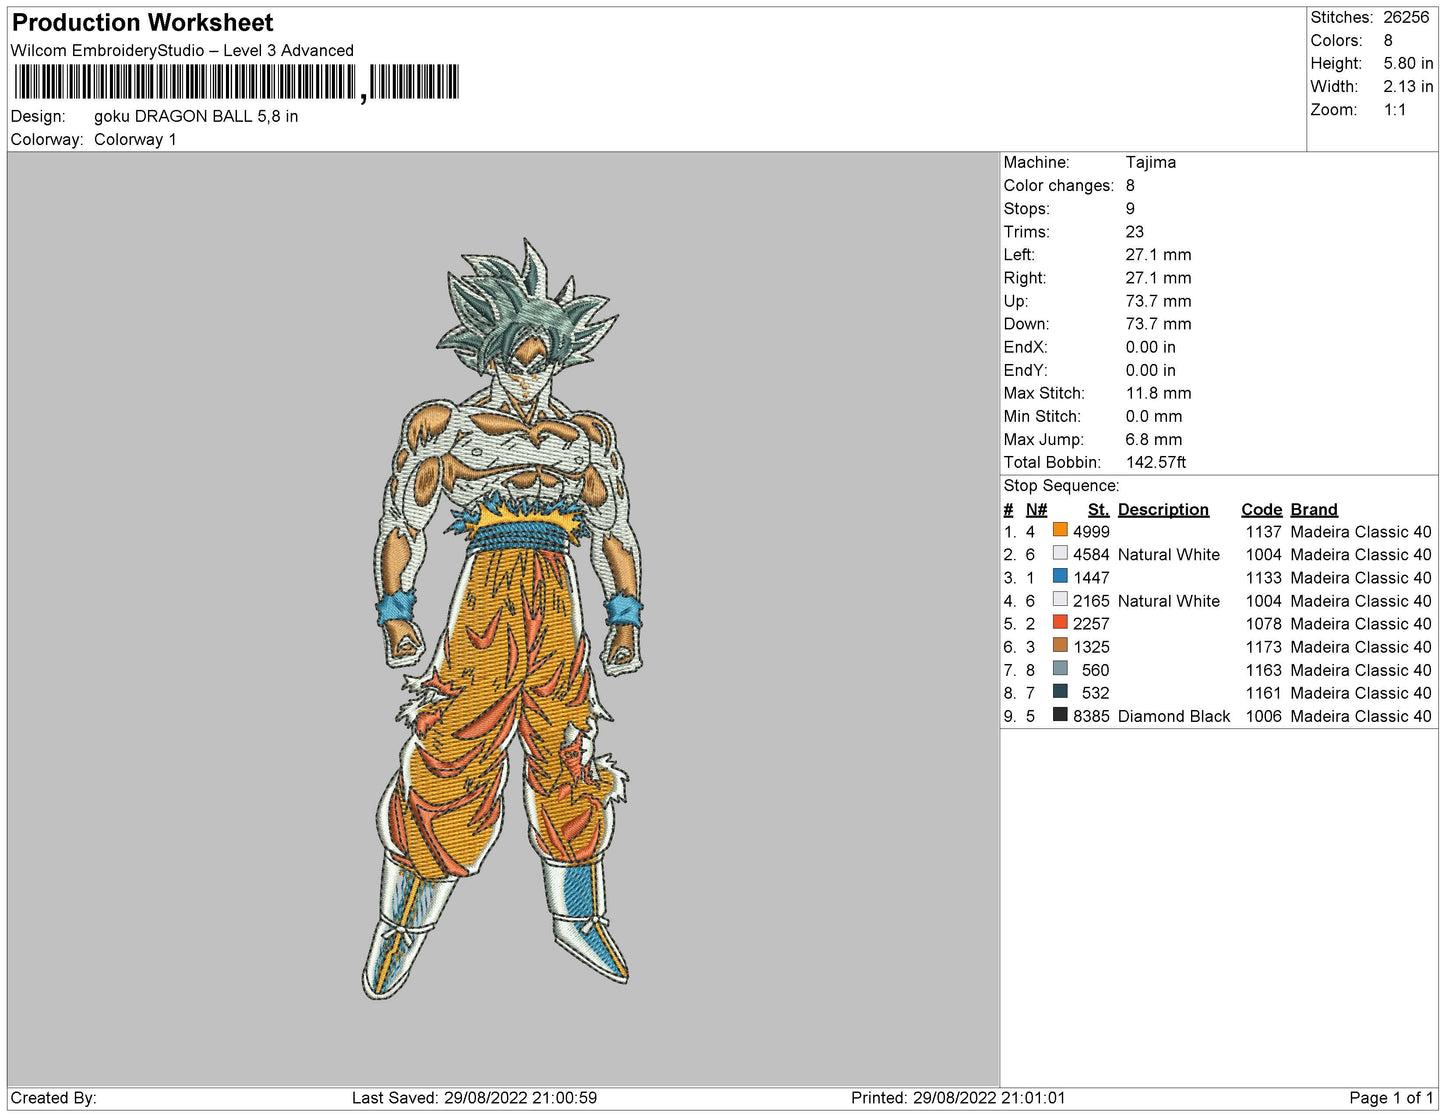Screen dimensions: 1445x1117
Task: Click the Trims value '23'
Action: [1134, 231]
